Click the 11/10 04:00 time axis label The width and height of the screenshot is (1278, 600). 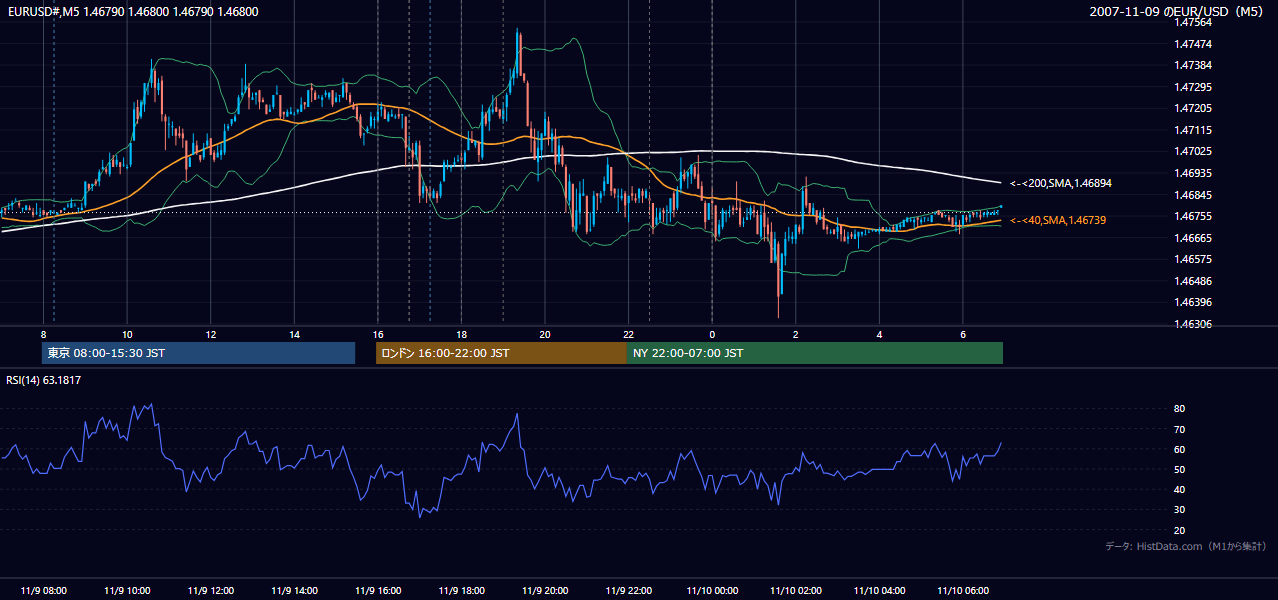pyautogui.click(x=879, y=590)
